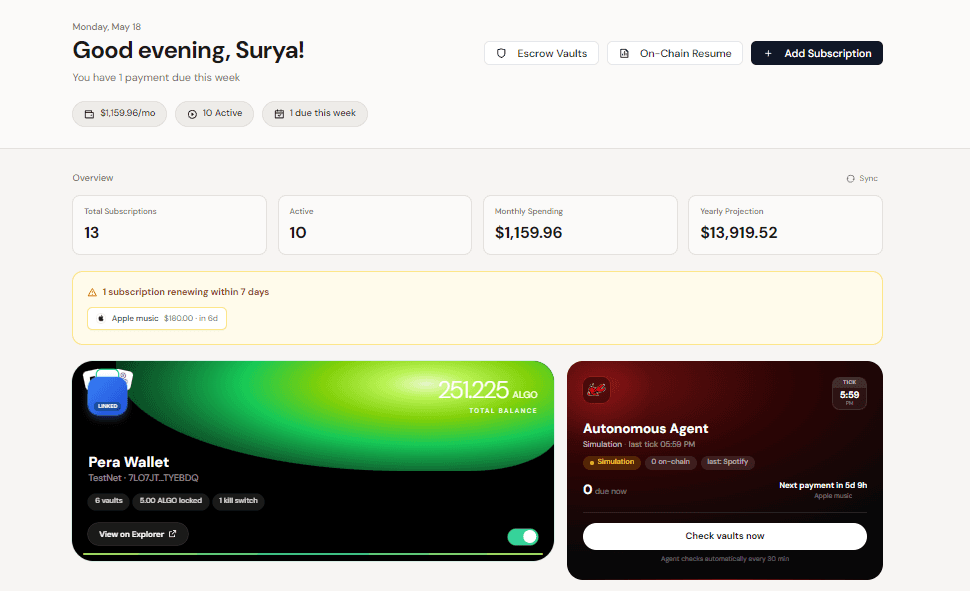The image size is (970, 591).
Task: View wallet on Explorer
Action: 138,534
